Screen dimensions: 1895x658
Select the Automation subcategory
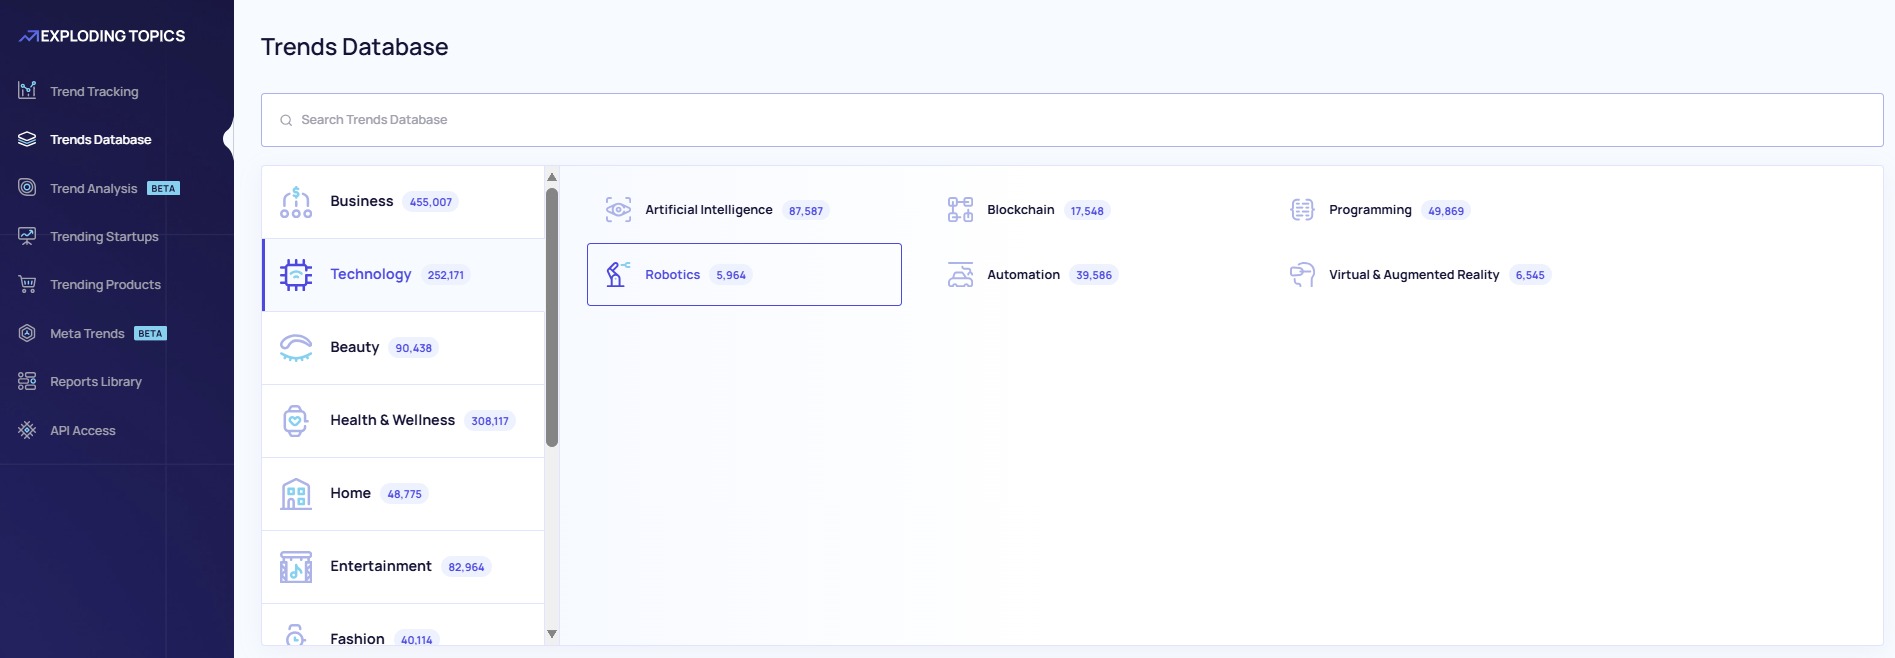click(x=1023, y=274)
